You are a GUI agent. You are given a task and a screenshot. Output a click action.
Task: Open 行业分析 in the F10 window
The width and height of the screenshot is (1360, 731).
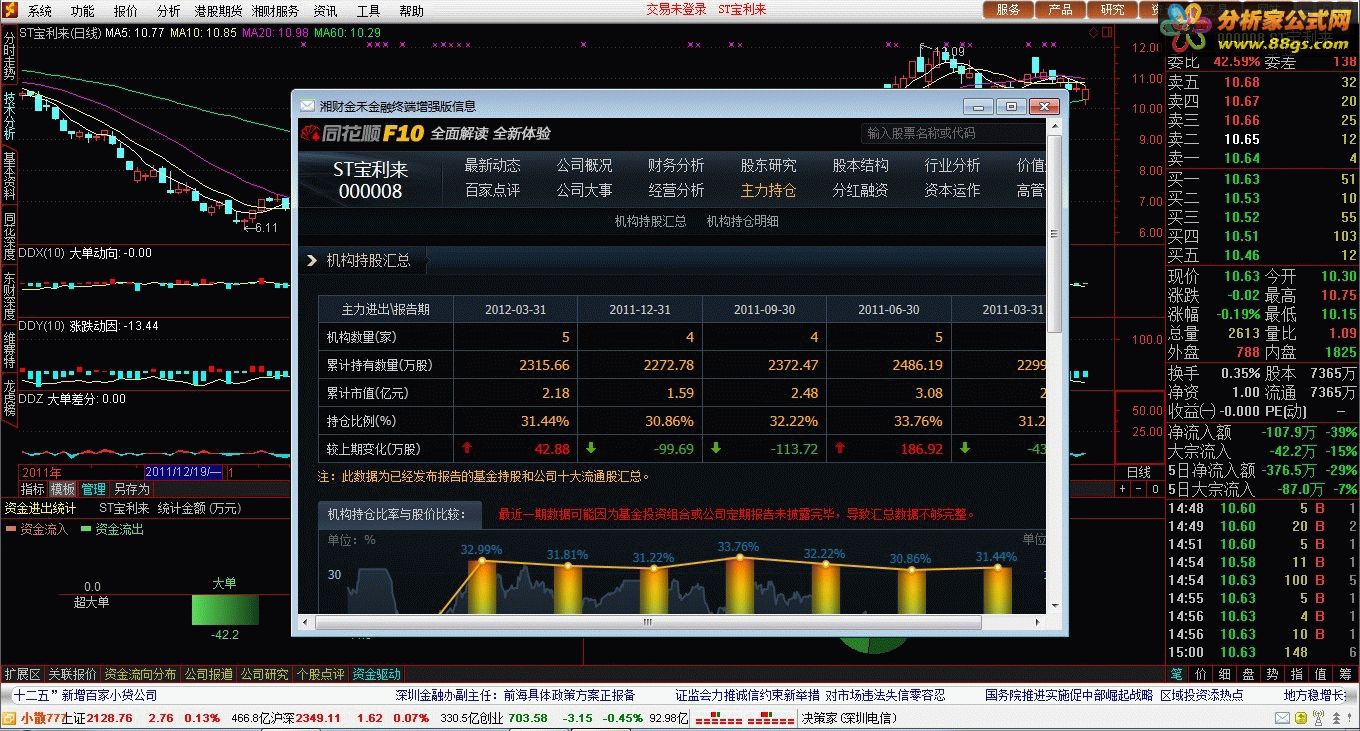(x=952, y=165)
